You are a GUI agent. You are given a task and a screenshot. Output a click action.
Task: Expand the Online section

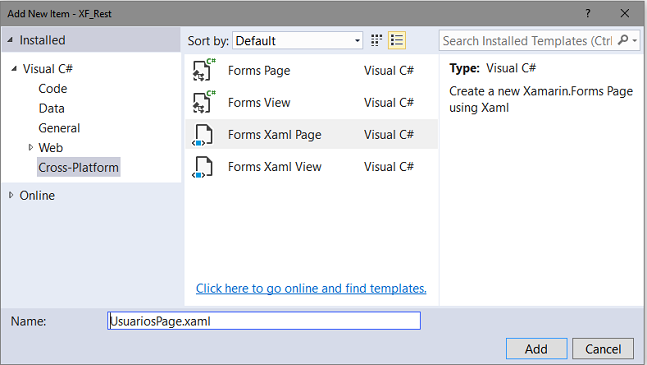[11, 195]
